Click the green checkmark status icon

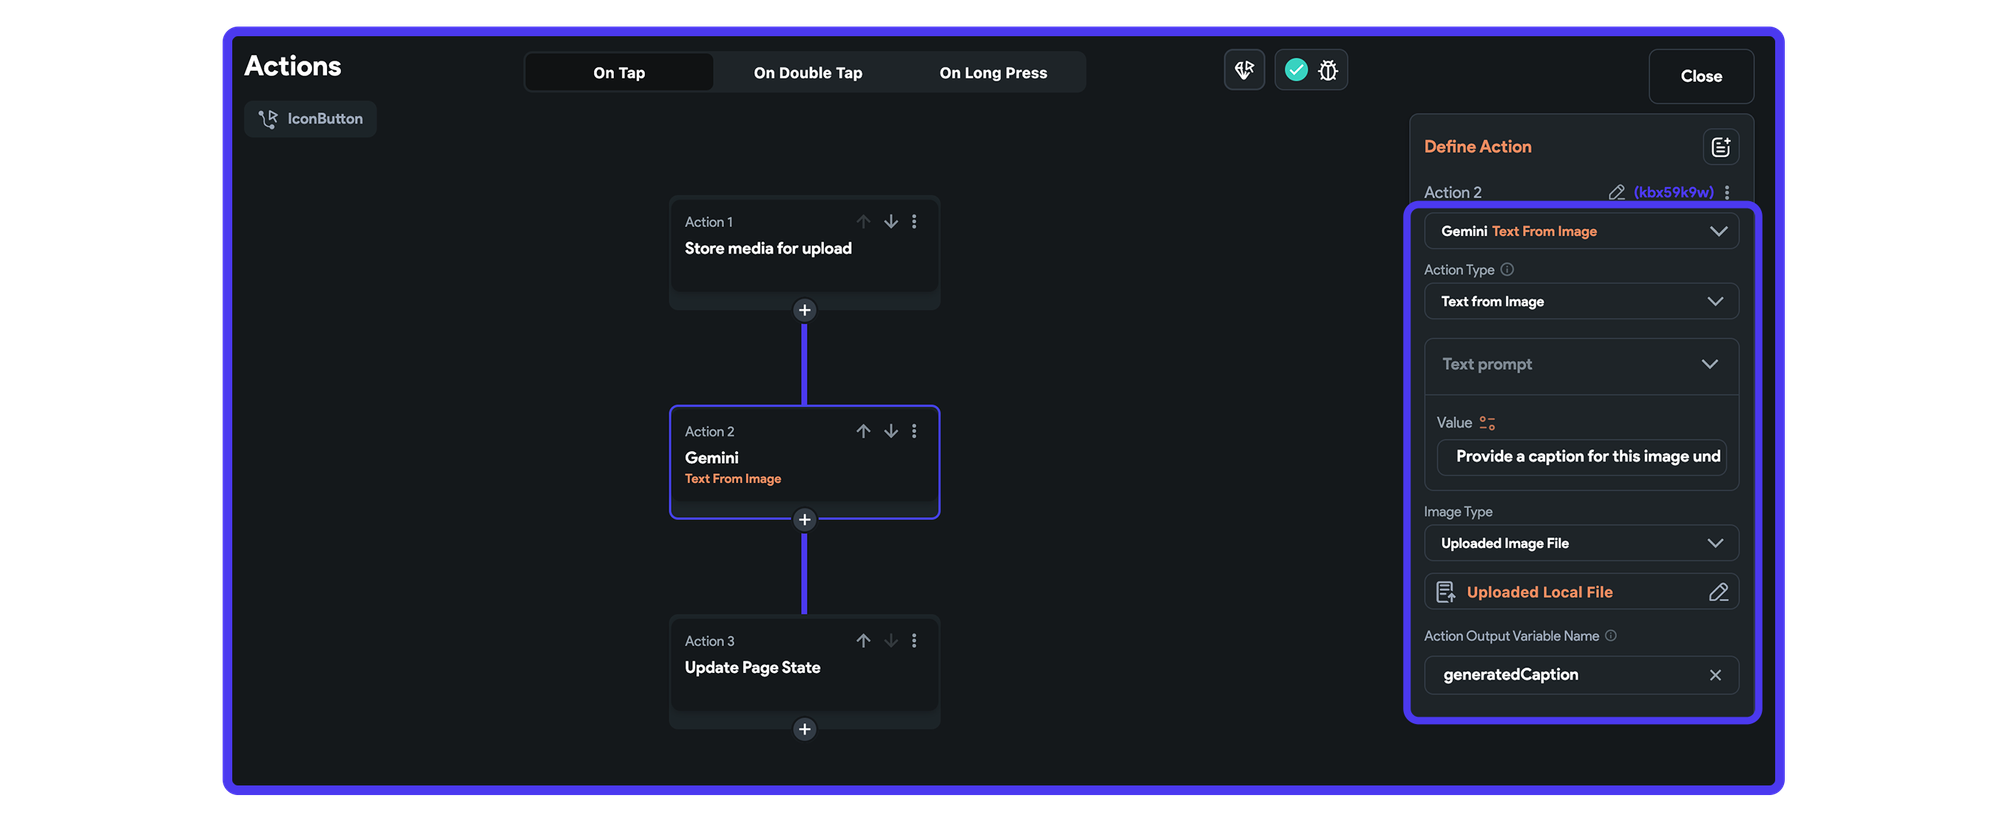click(x=1296, y=70)
